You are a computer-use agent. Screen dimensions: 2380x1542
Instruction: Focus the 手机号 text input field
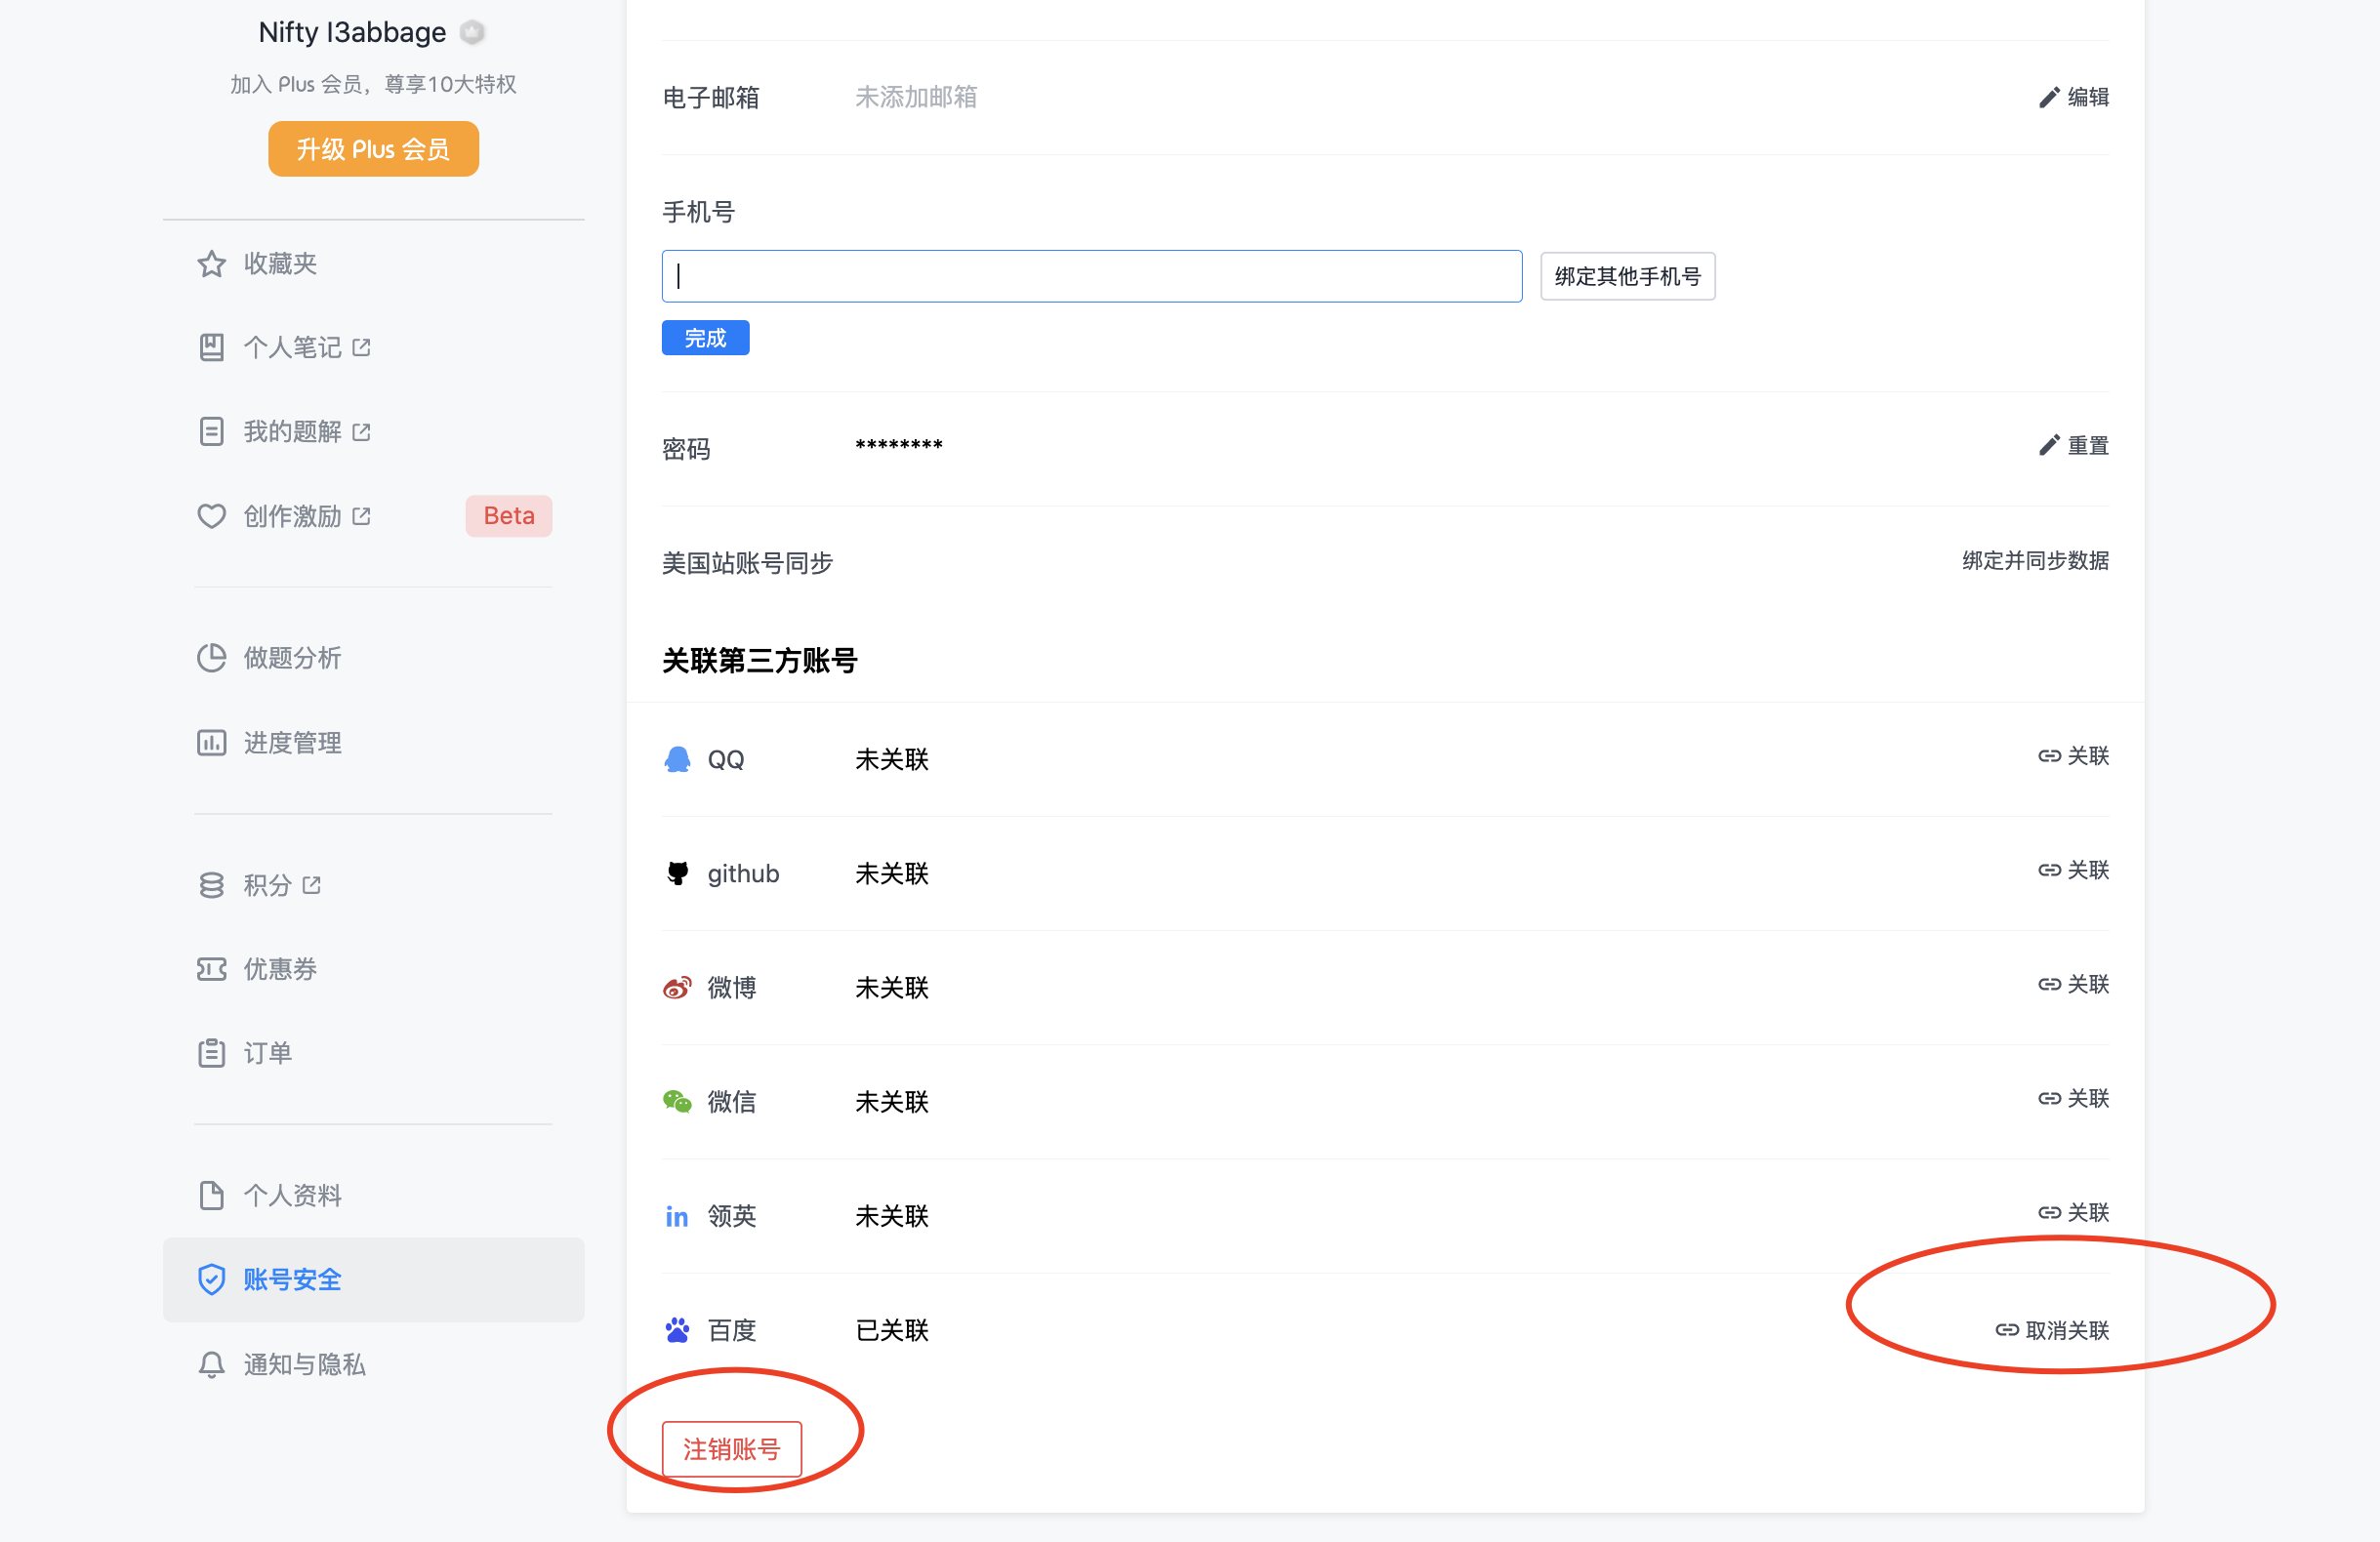[1091, 276]
